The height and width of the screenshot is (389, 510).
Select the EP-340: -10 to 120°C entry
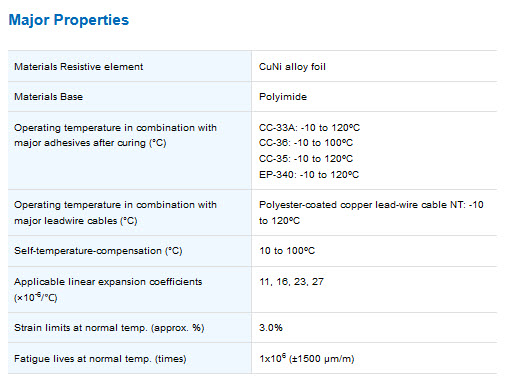309,175
